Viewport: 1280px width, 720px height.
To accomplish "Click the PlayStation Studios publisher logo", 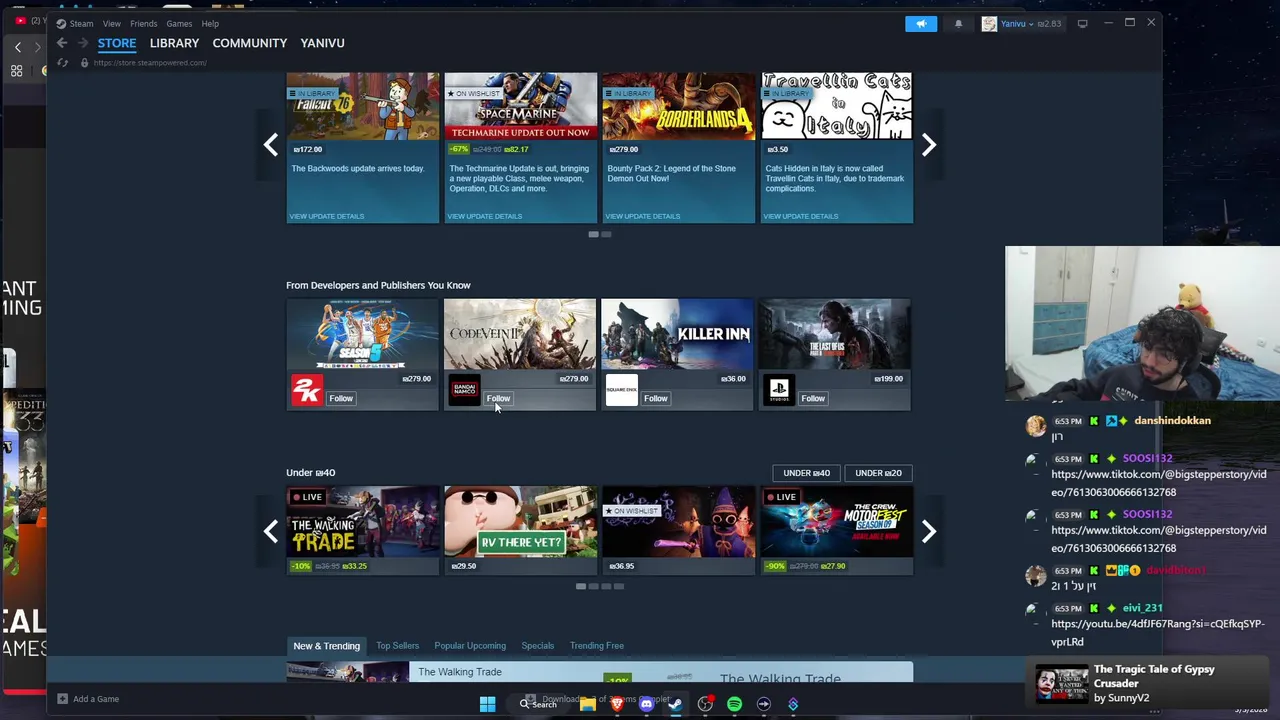I will 779,390.
